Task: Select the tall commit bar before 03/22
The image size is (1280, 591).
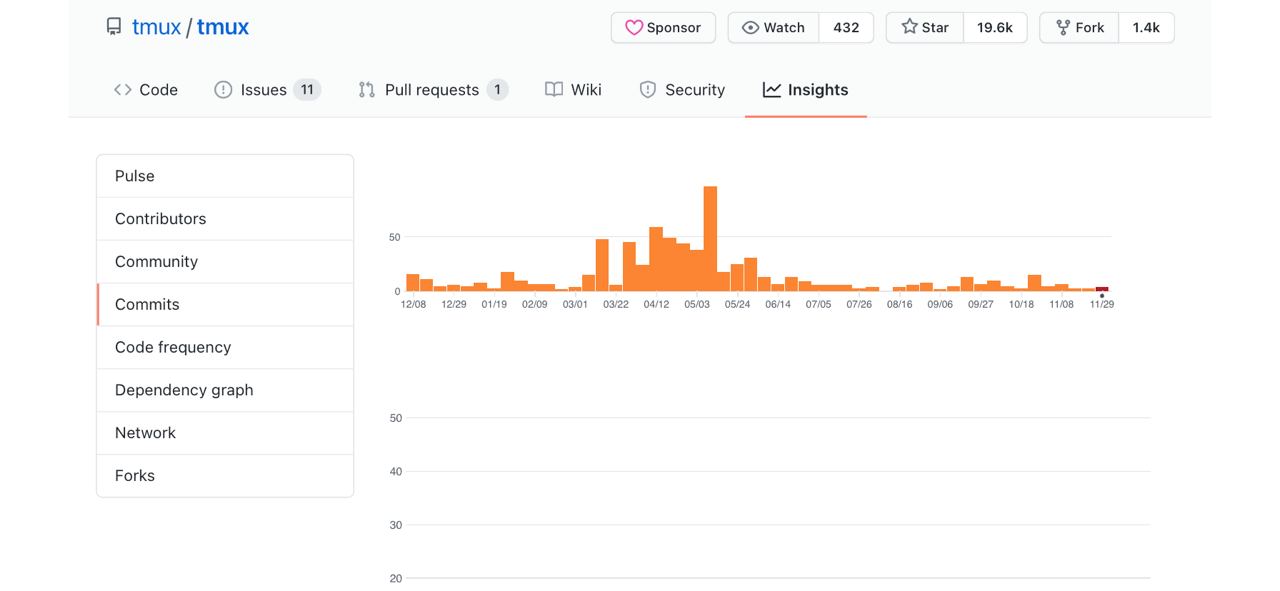Action: 602,265
